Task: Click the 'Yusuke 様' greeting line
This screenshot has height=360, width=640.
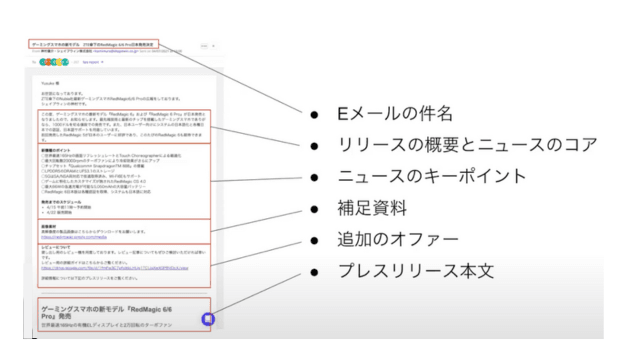Action: pyautogui.click(x=50, y=83)
